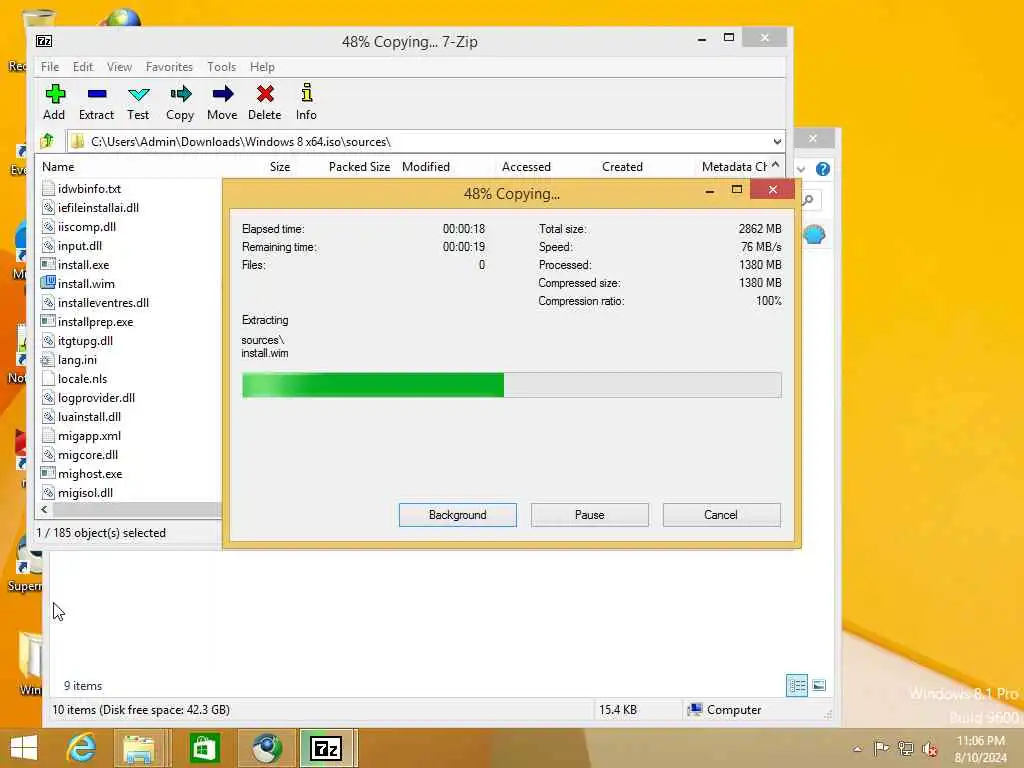This screenshot has width=1024, height=768.
Task: Maximize the 48% Copying dialog
Action: (737, 189)
